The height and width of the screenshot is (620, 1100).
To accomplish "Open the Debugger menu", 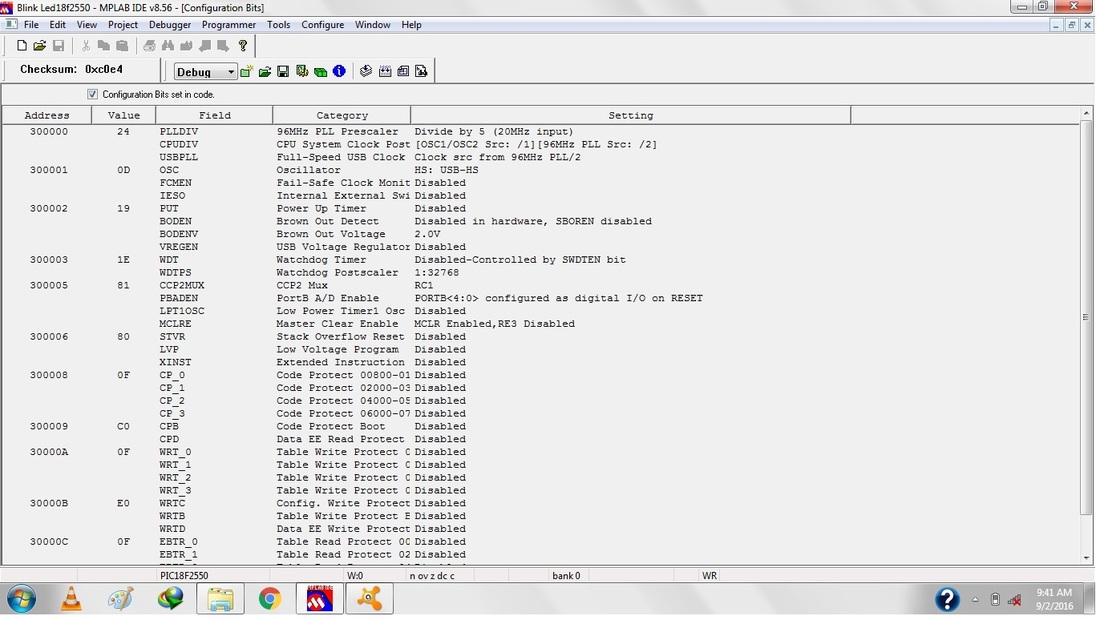I will pyautogui.click(x=170, y=25).
